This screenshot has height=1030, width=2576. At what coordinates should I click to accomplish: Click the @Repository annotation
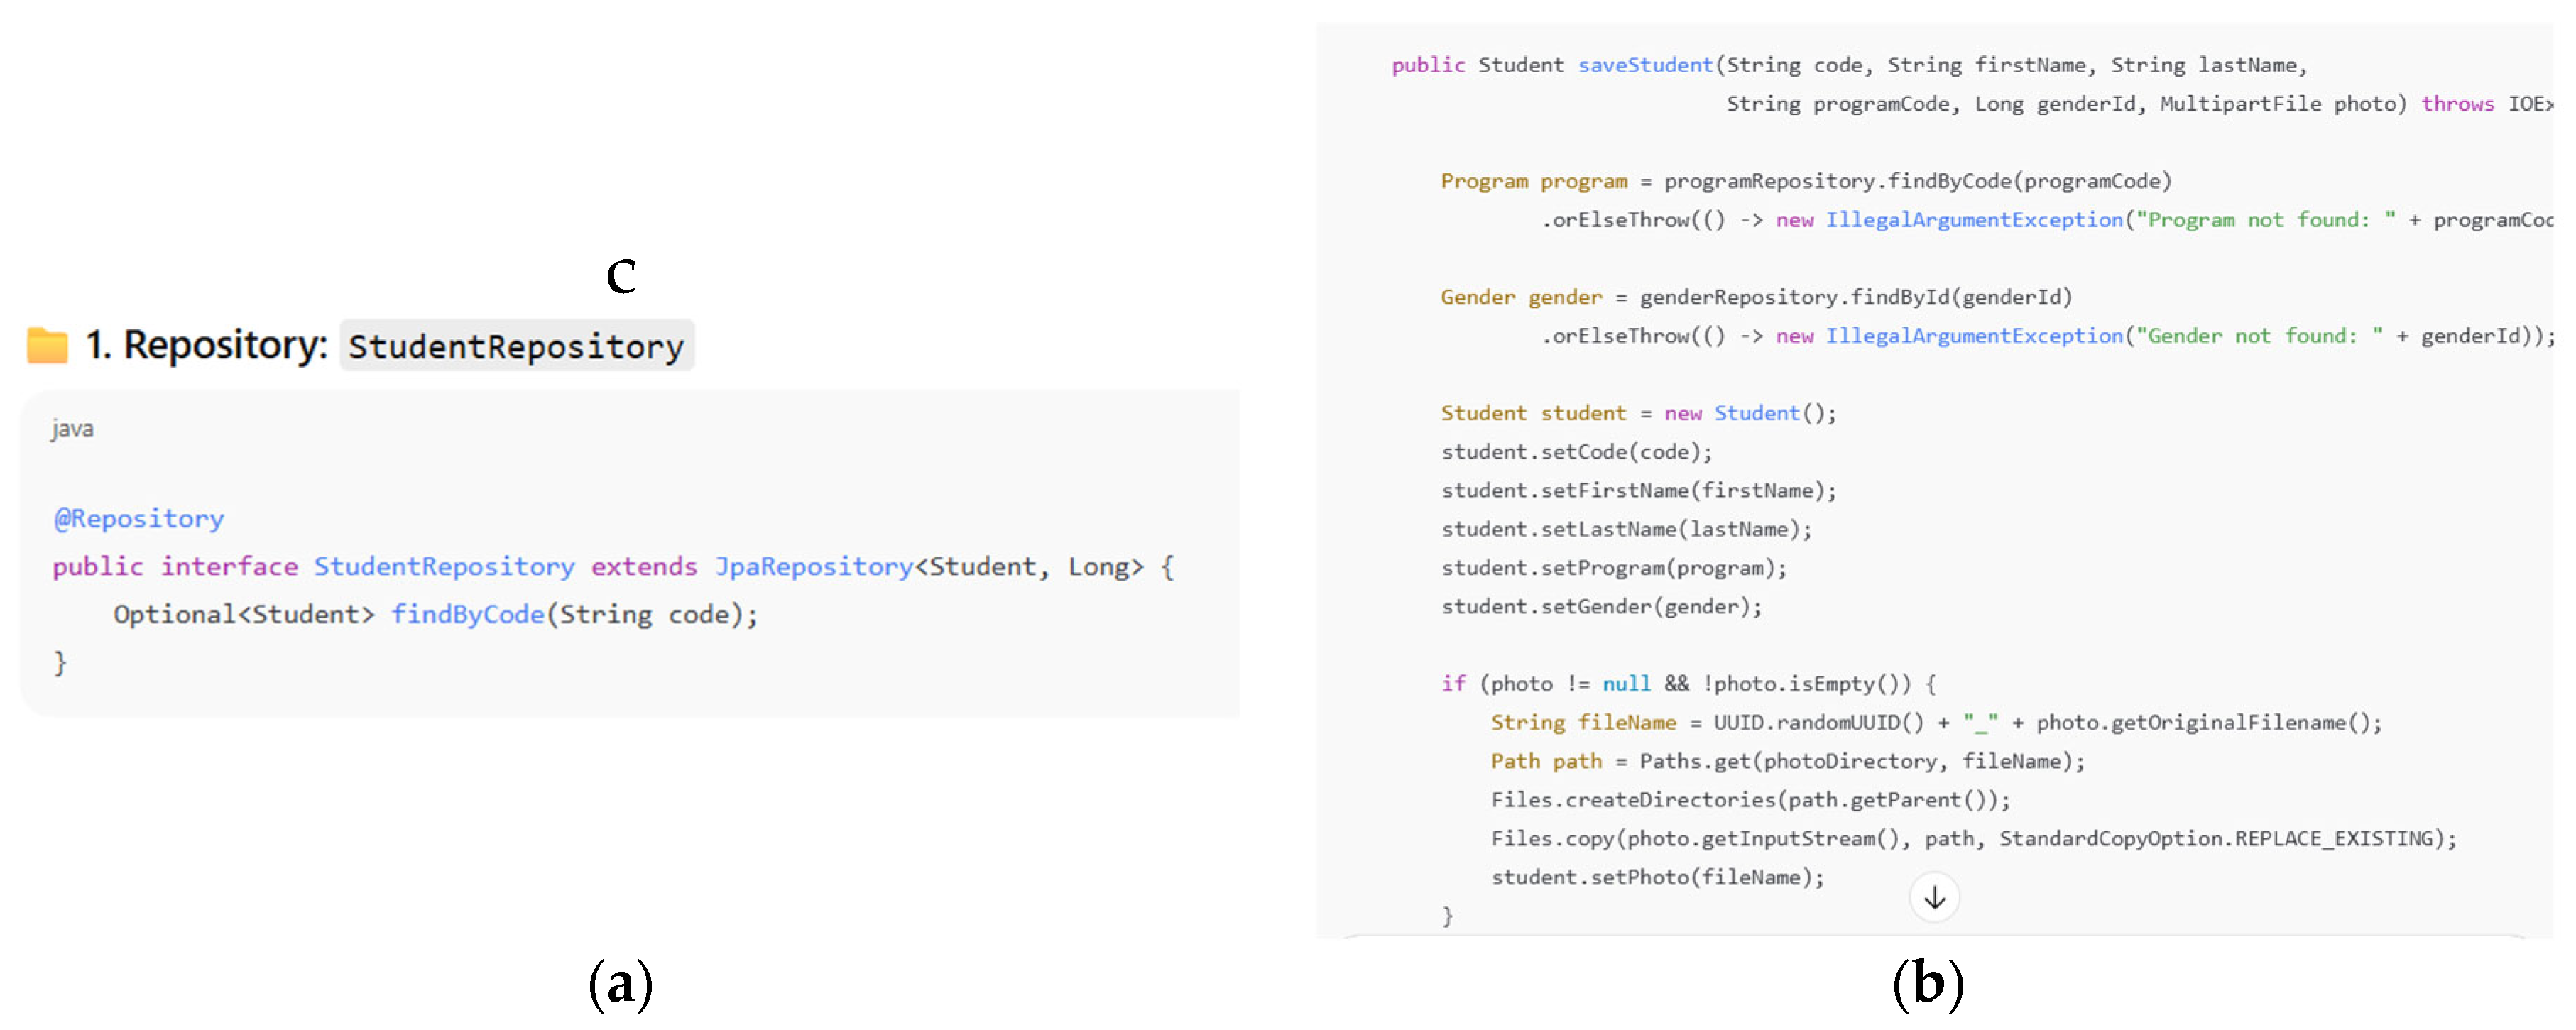coord(138,518)
